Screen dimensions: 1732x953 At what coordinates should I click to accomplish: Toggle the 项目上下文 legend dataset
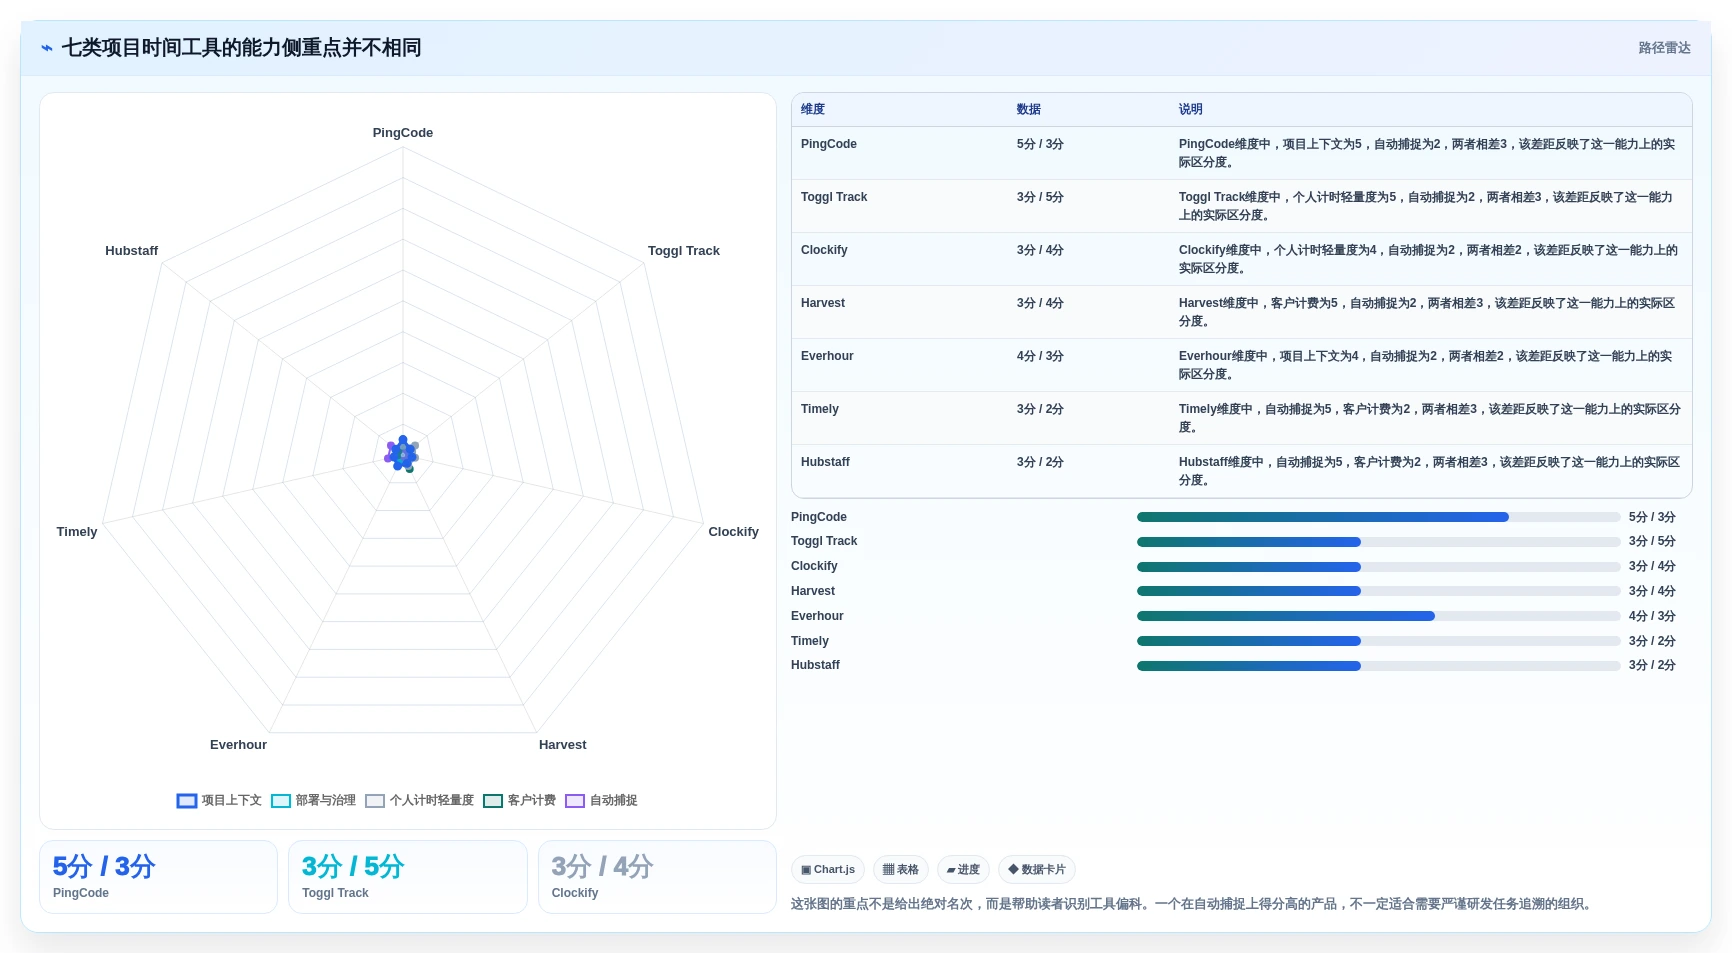tap(219, 800)
